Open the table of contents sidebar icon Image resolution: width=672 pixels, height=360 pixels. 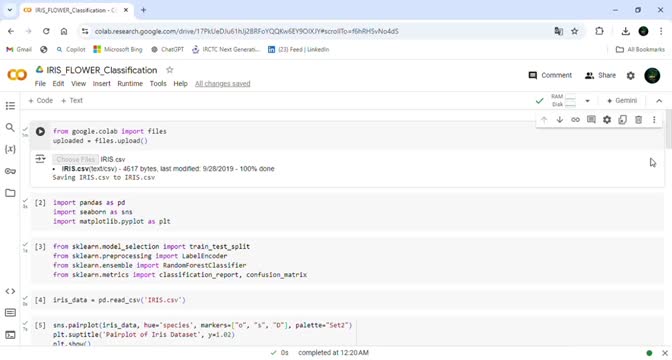coord(10,105)
